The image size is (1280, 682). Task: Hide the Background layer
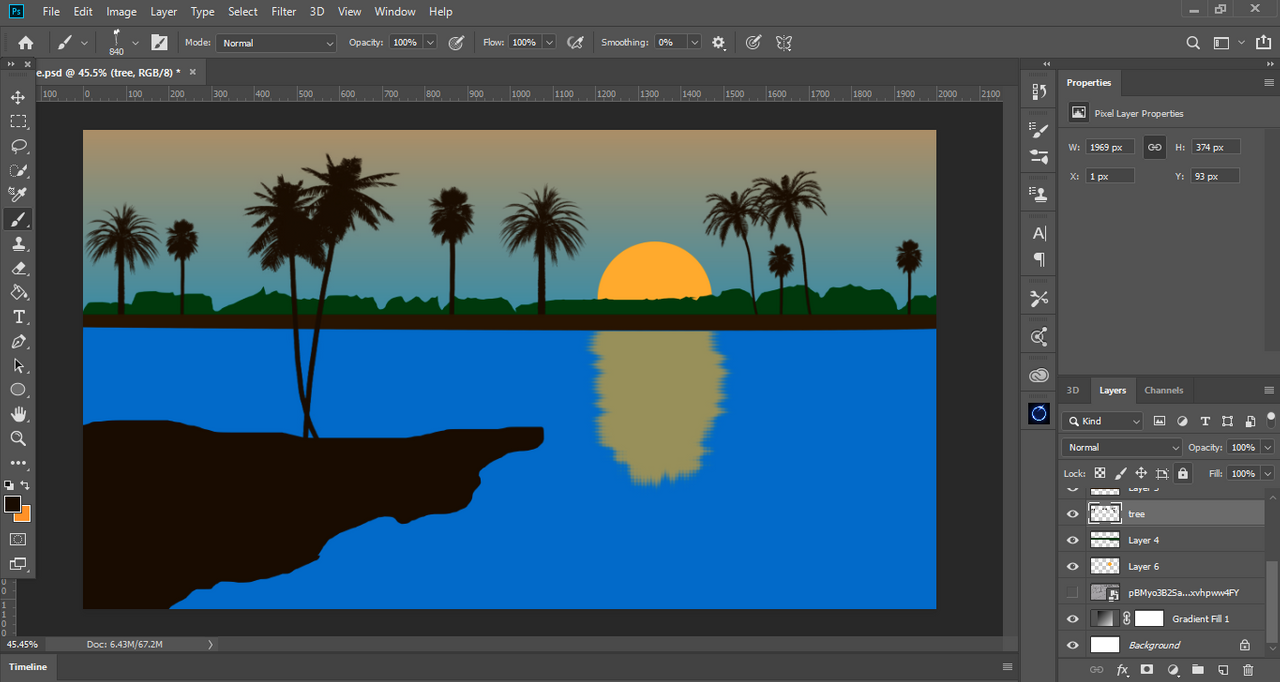coord(1073,645)
